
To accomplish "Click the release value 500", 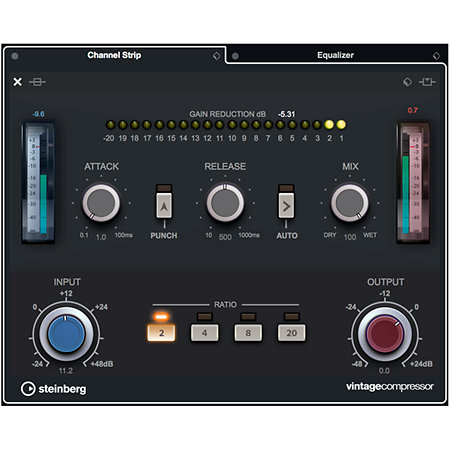I will [225, 237].
